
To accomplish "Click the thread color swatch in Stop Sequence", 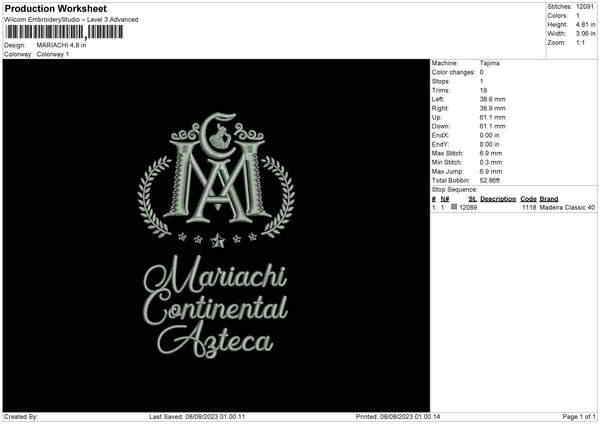I will coord(454,207).
